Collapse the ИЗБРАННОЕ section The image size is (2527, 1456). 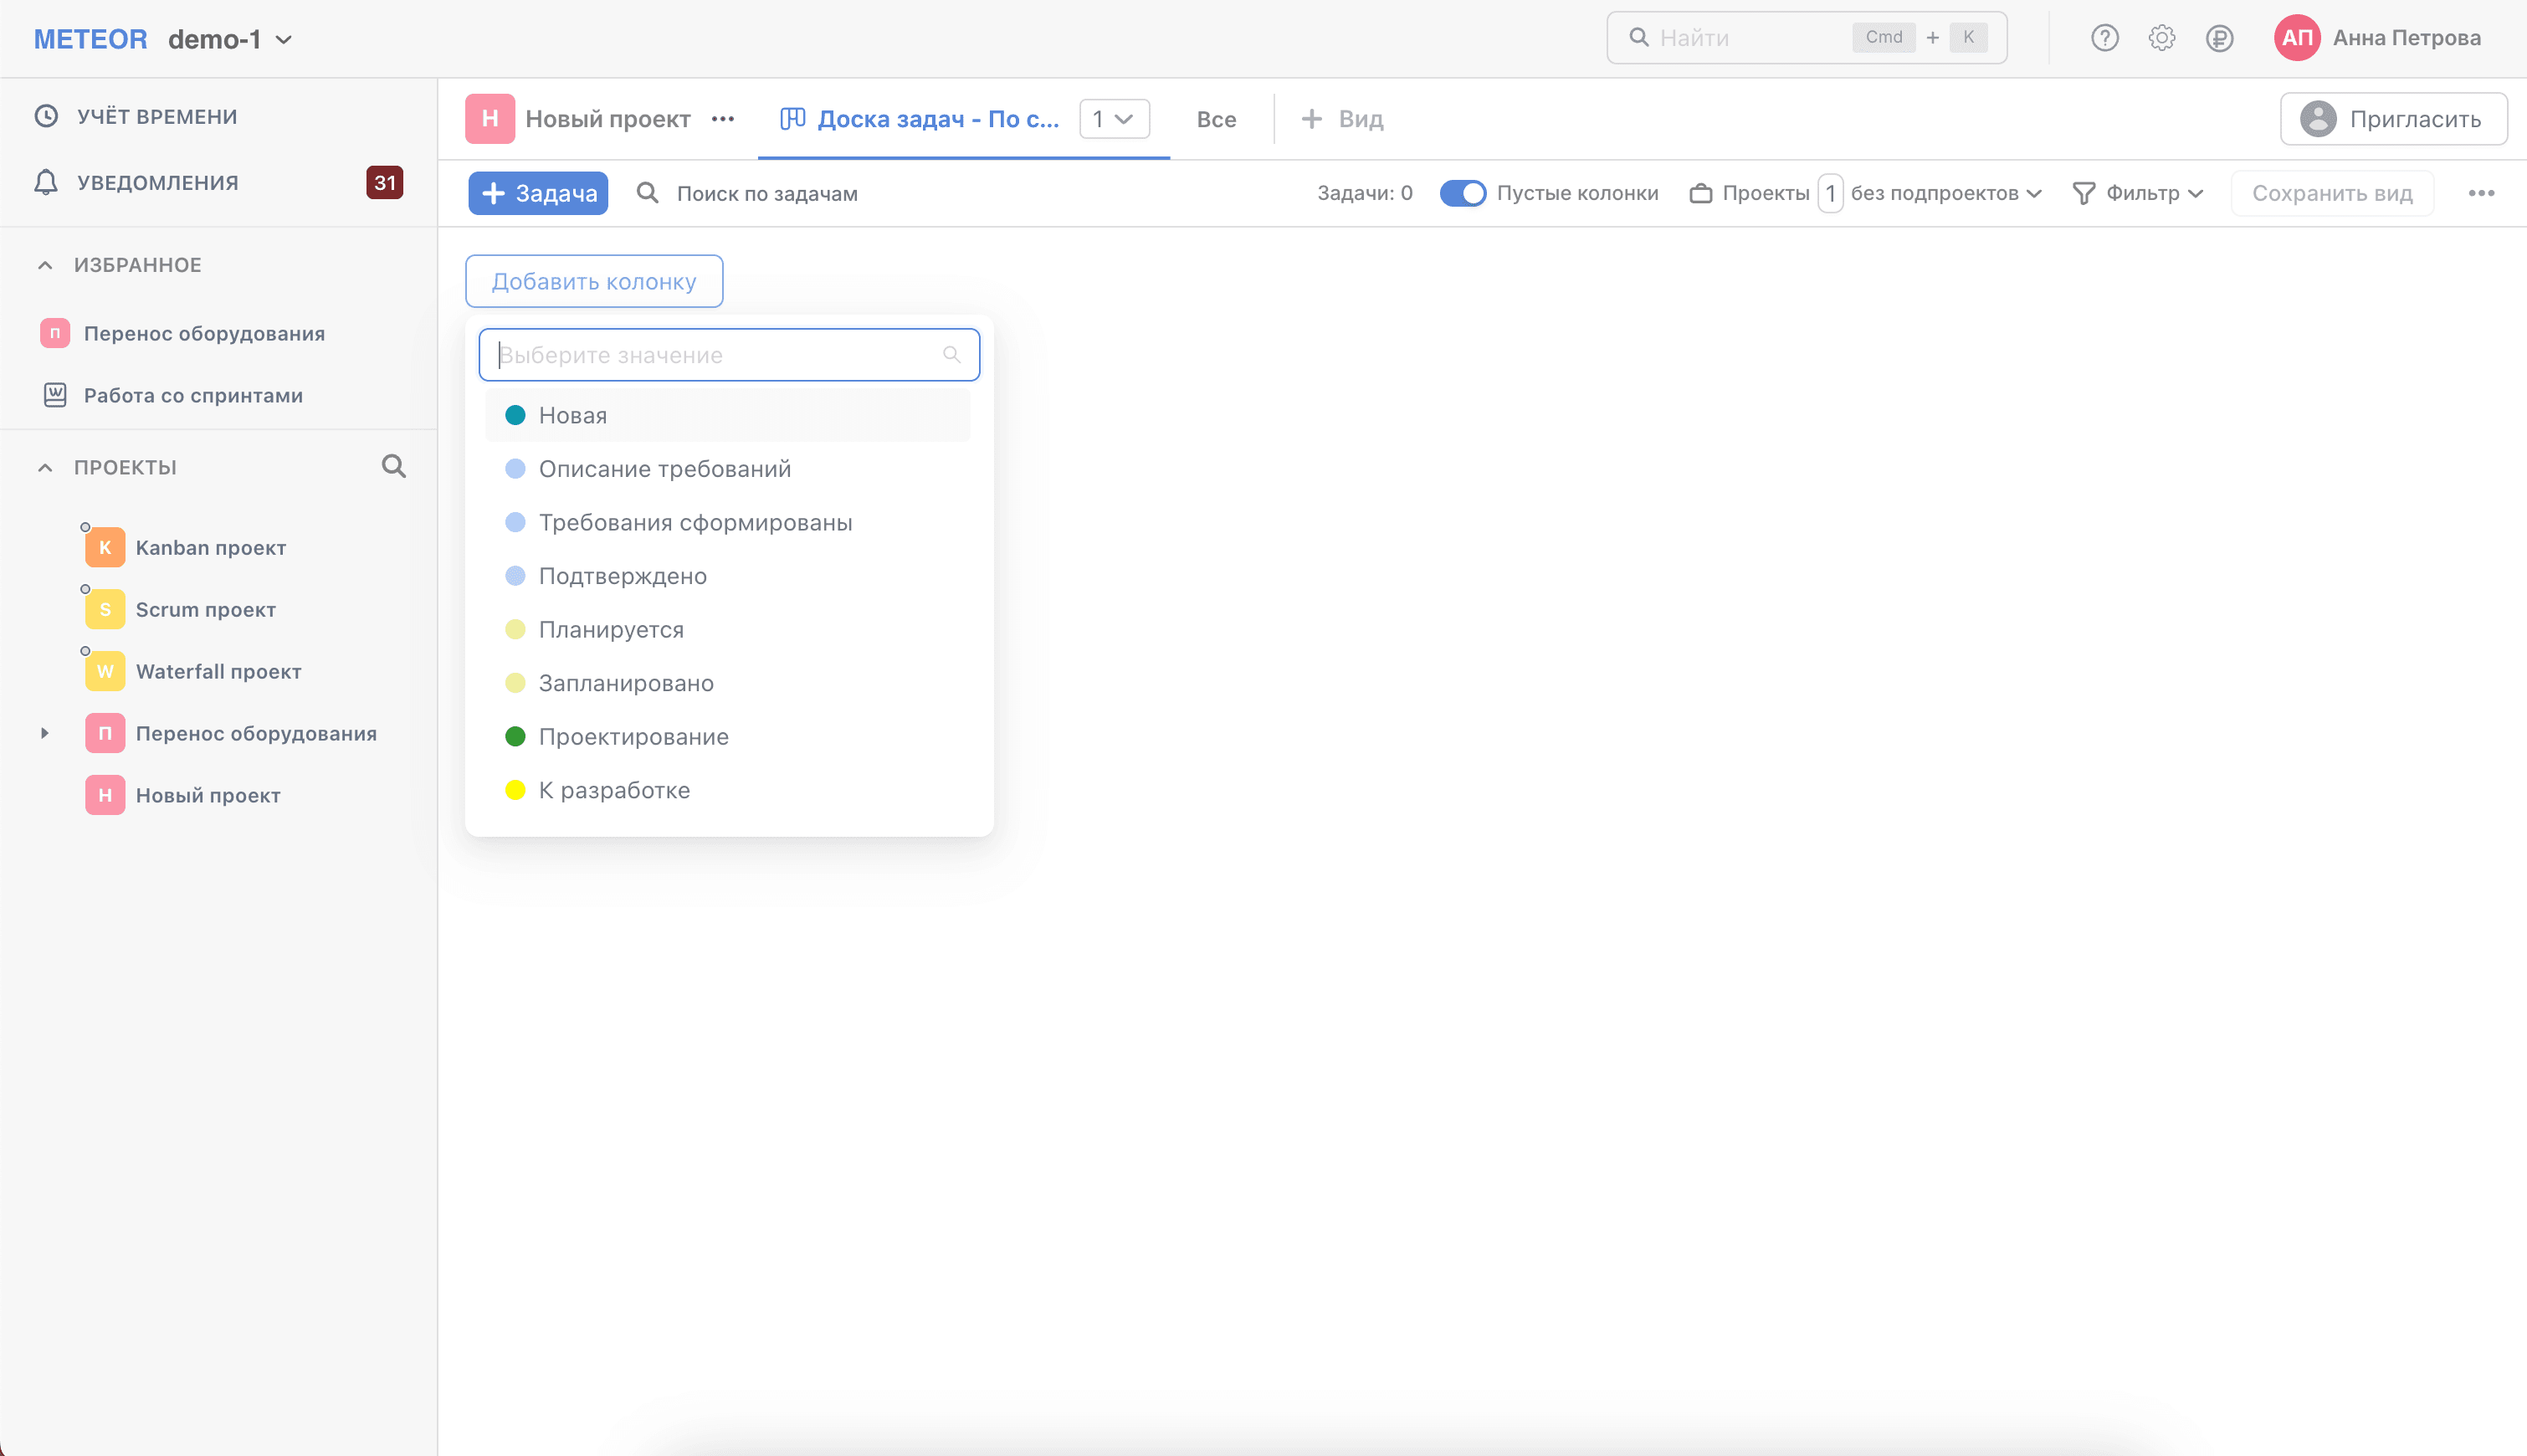tap(45, 265)
